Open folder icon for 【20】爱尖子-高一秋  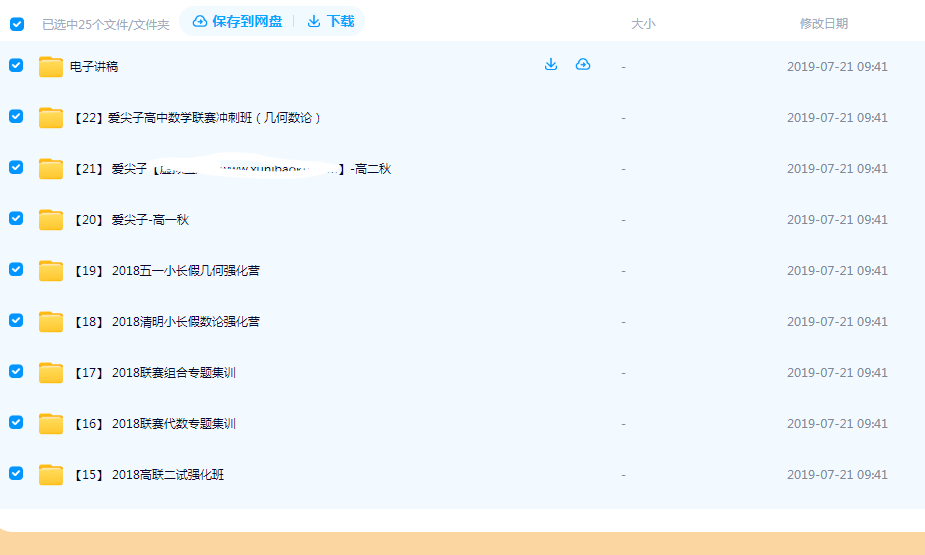coord(51,220)
